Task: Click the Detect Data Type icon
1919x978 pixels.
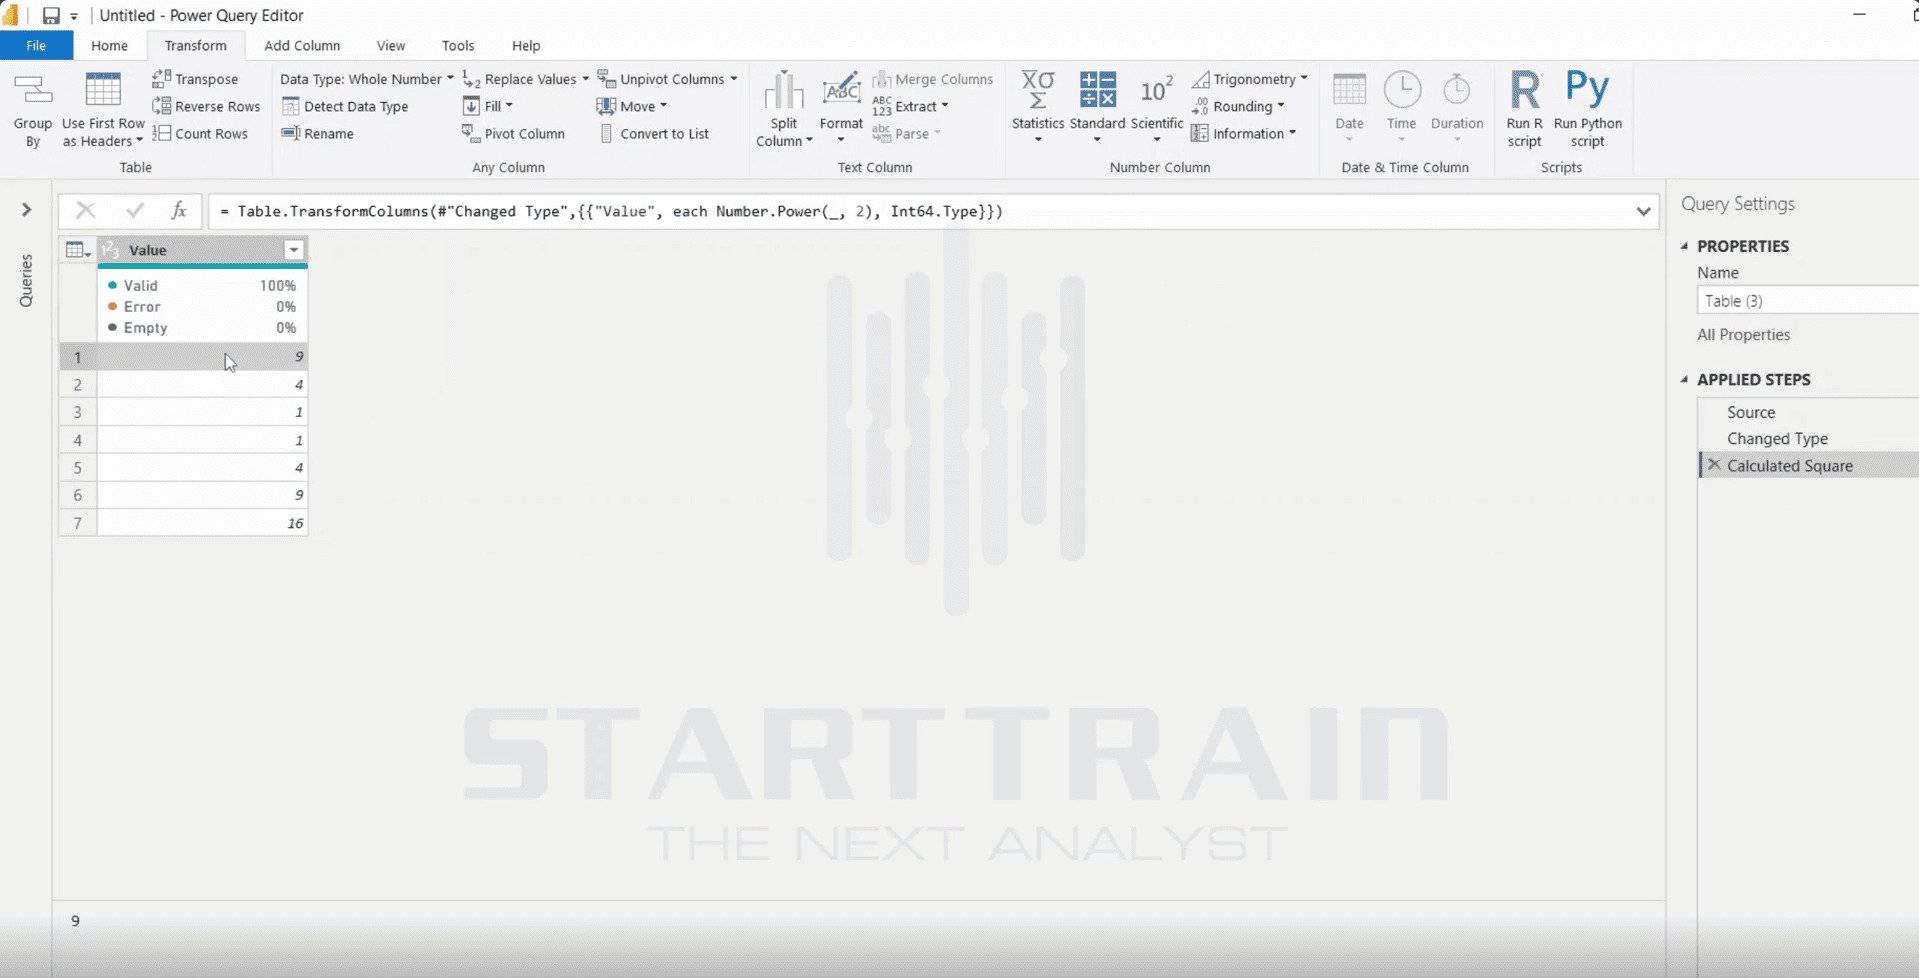Action: click(x=291, y=106)
